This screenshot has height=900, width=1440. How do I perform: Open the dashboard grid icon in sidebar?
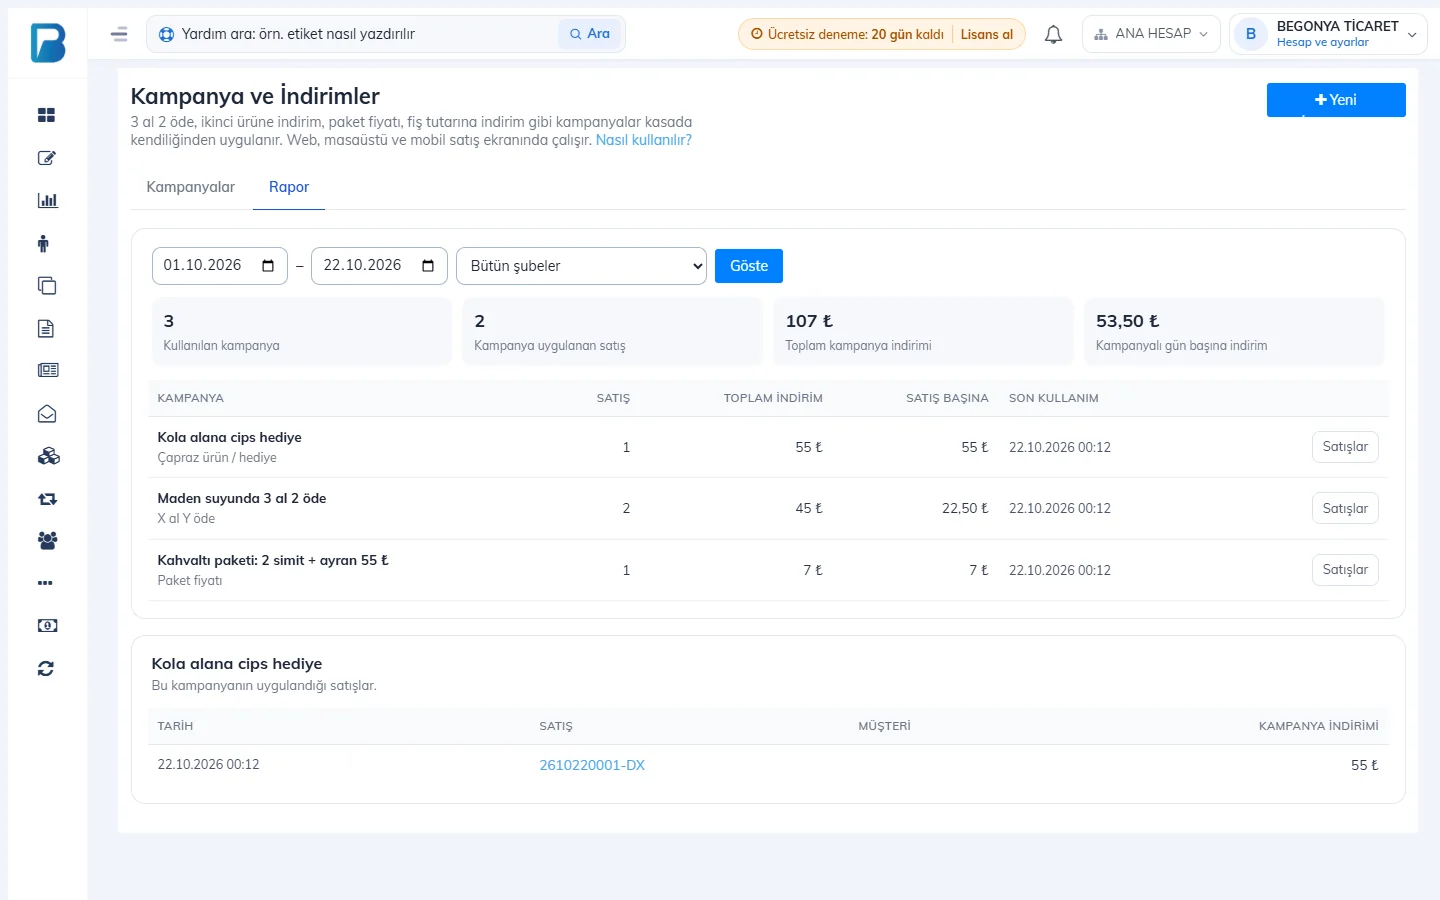click(x=46, y=115)
